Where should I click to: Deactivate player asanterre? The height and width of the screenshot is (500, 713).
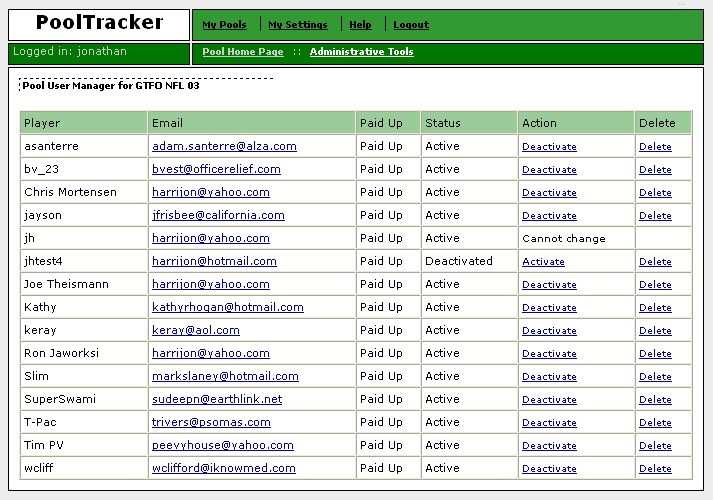tap(549, 147)
